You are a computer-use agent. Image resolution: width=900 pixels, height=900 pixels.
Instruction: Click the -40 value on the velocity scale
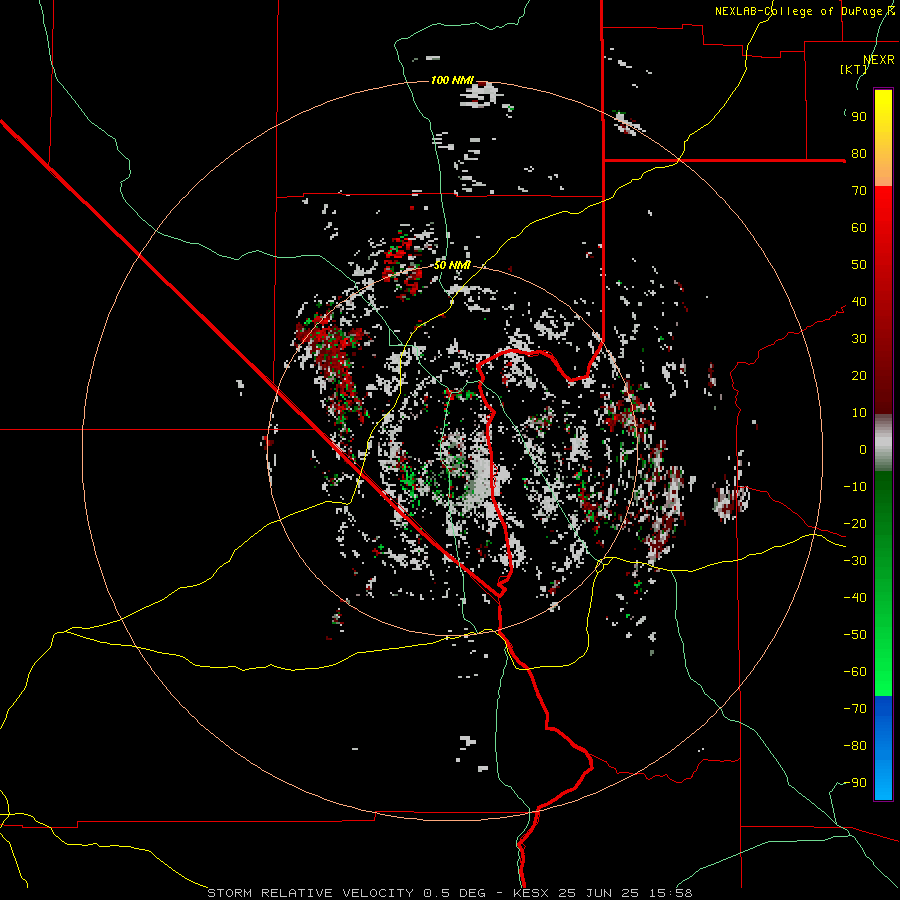tap(855, 598)
